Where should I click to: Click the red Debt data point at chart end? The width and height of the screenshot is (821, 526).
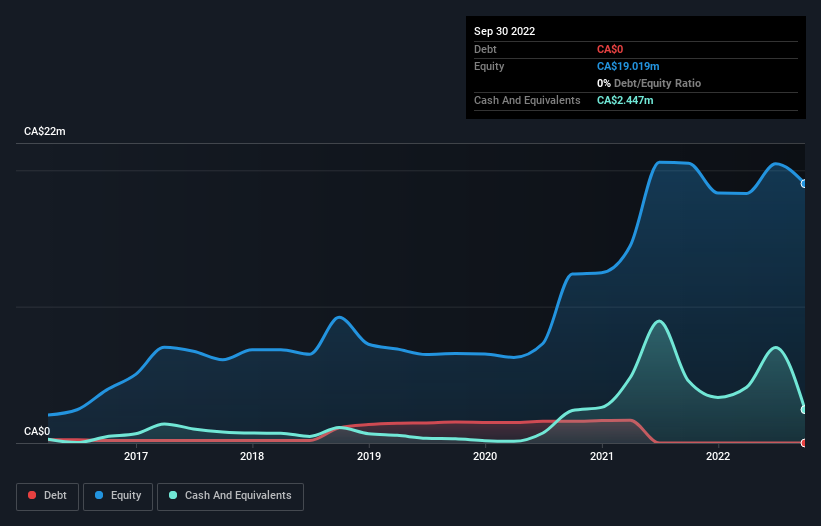(804, 443)
